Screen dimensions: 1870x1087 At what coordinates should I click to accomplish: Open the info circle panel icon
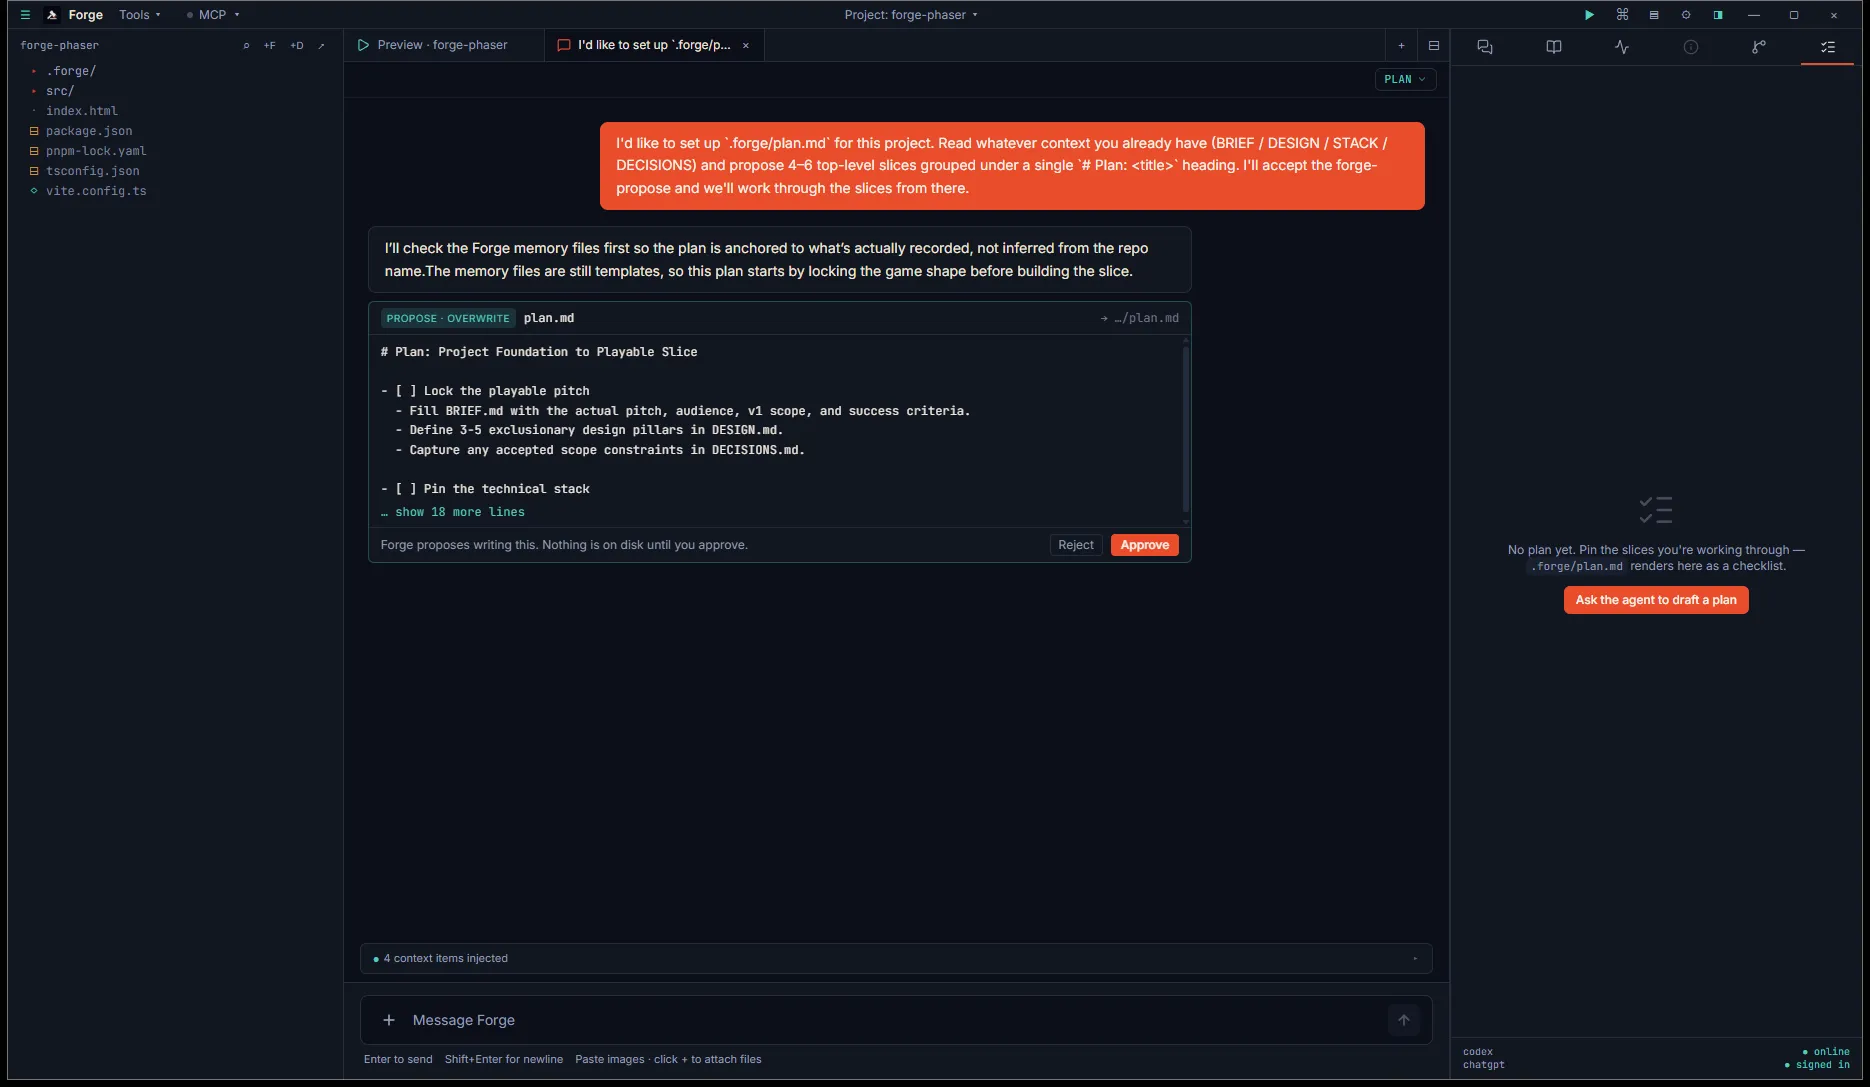[x=1690, y=47]
